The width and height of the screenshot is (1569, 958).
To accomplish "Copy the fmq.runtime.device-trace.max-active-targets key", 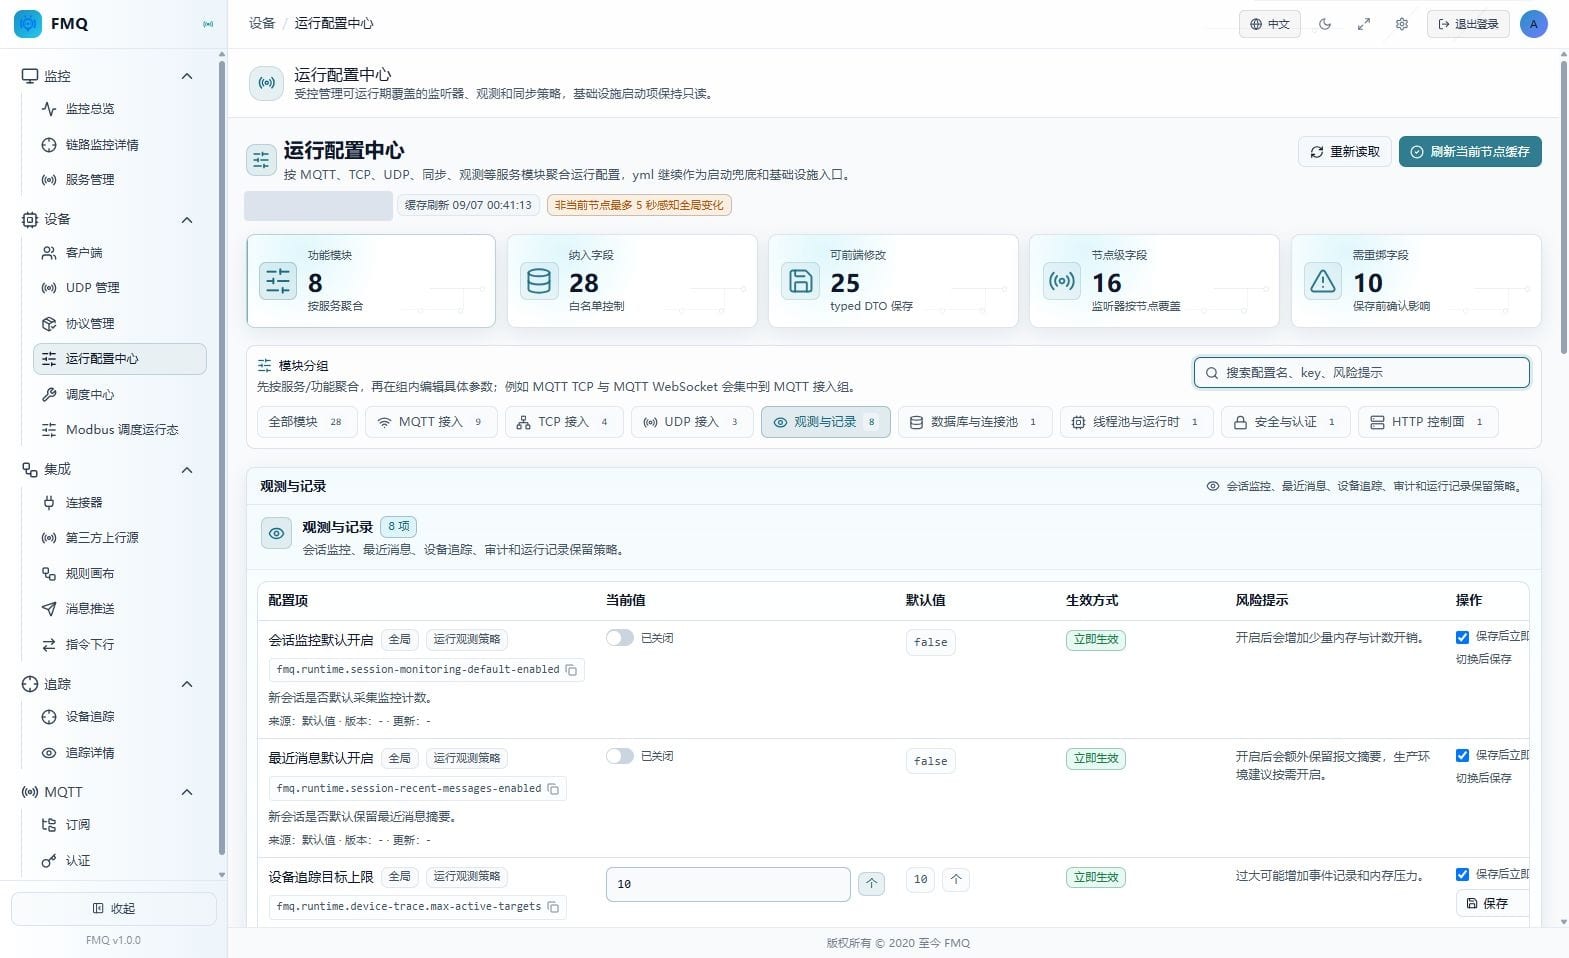I will pyautogui.click(x=553, y=907).
